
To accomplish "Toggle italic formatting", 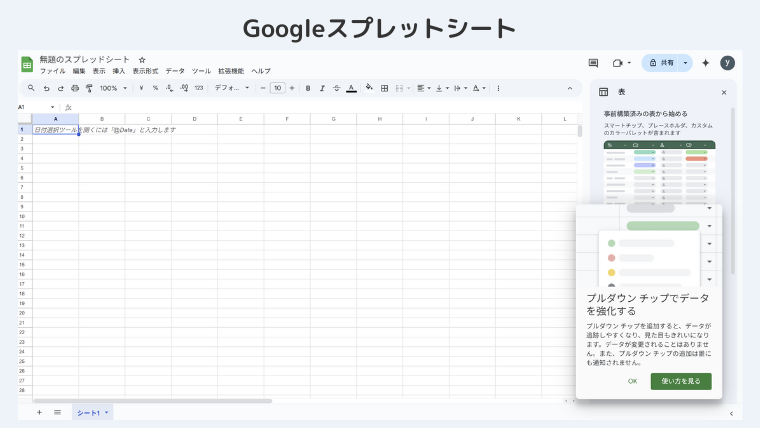I will (x=322, y=88).
